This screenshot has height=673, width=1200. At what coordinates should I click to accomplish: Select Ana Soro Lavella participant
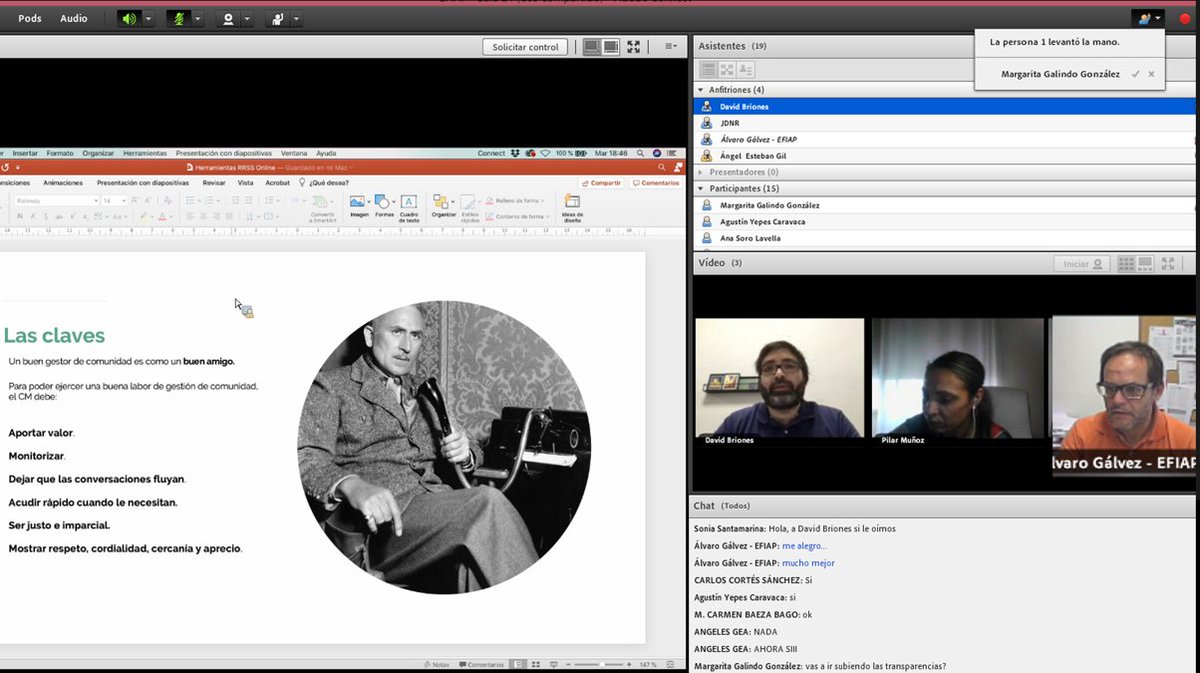944,238
